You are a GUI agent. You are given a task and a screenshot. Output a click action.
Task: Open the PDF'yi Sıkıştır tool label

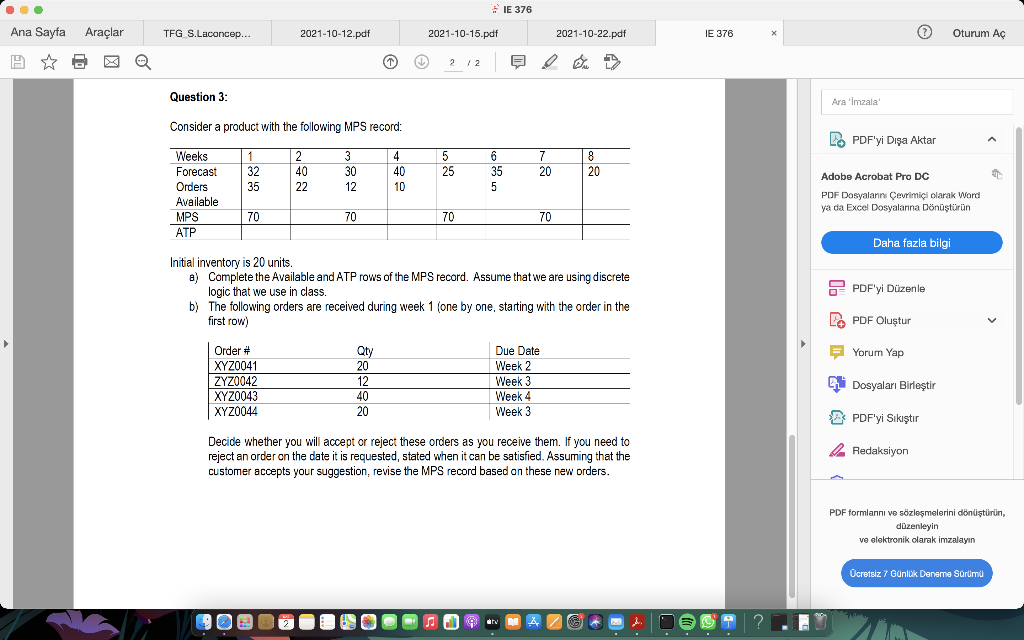tap(885, 417)
